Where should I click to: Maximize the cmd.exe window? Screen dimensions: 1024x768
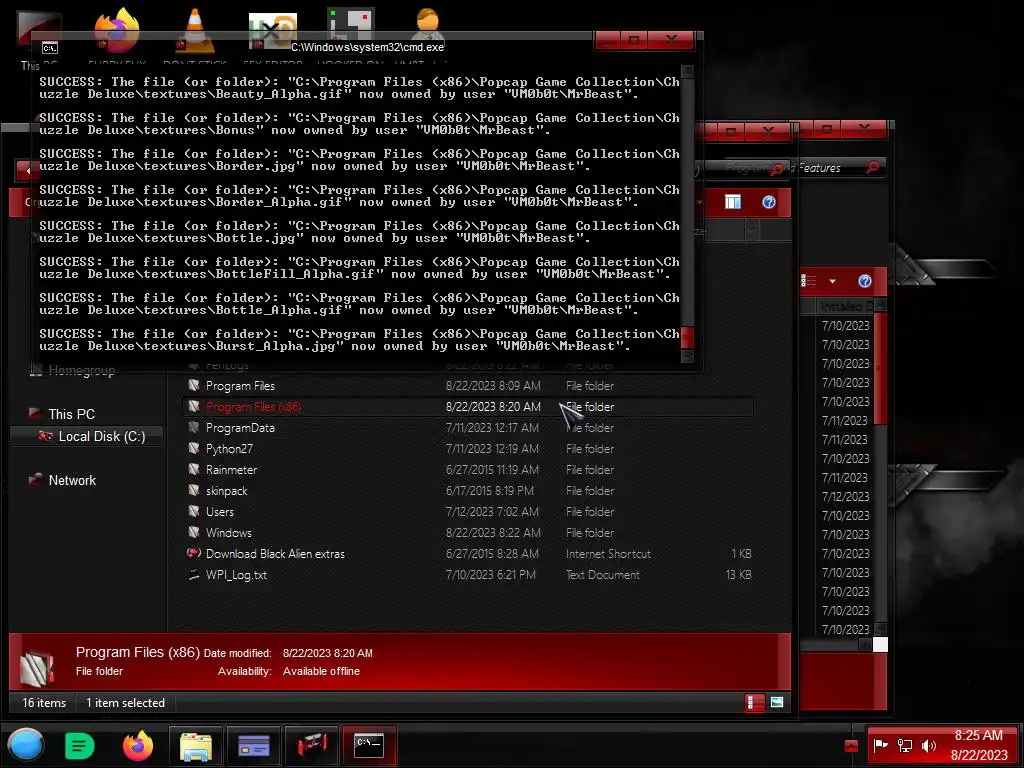633,40
